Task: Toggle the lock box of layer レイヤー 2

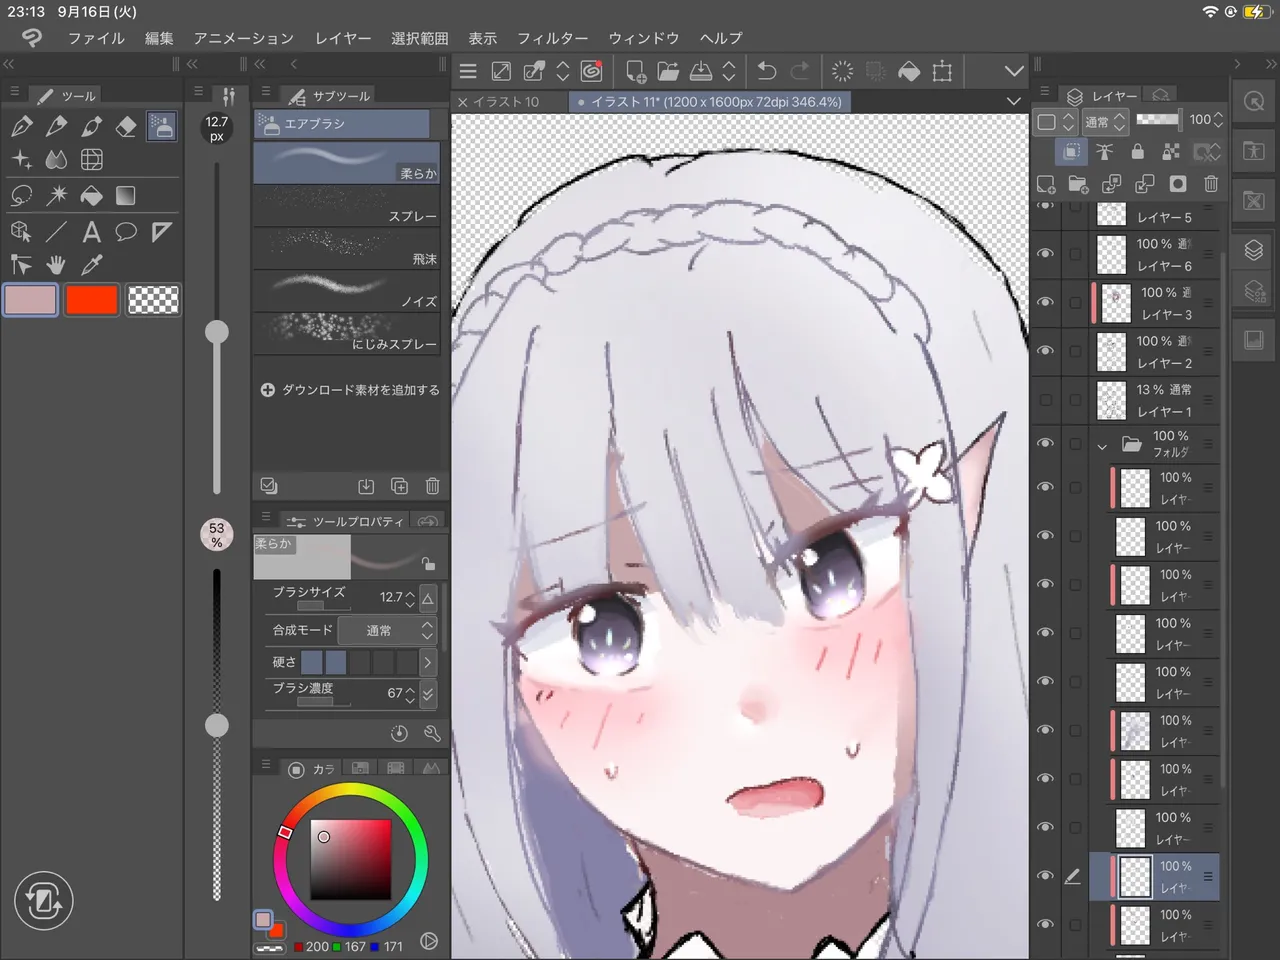Action: click(1075, 351)
